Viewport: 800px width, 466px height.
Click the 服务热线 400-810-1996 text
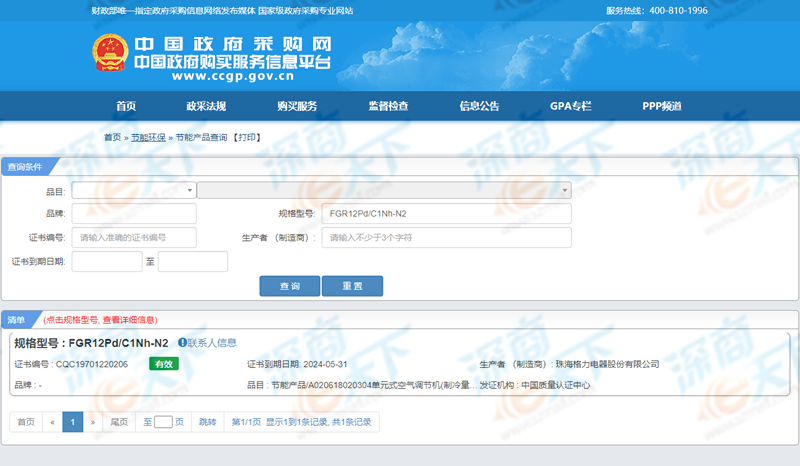click(657, 11)
